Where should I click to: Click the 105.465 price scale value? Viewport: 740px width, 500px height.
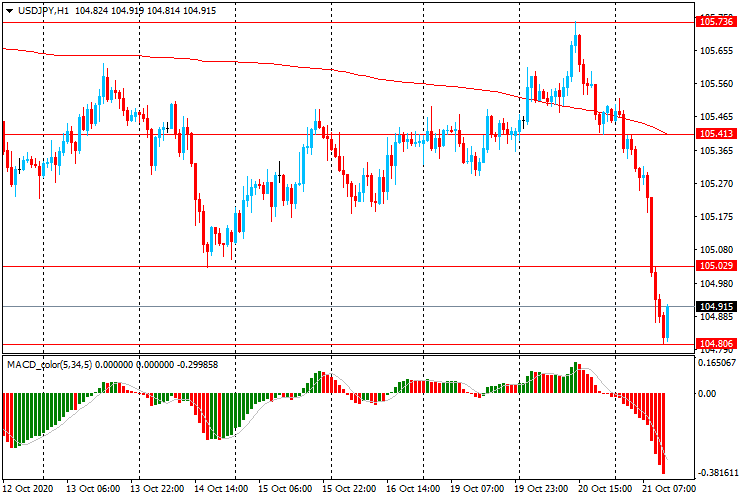[x=716, y=117]
